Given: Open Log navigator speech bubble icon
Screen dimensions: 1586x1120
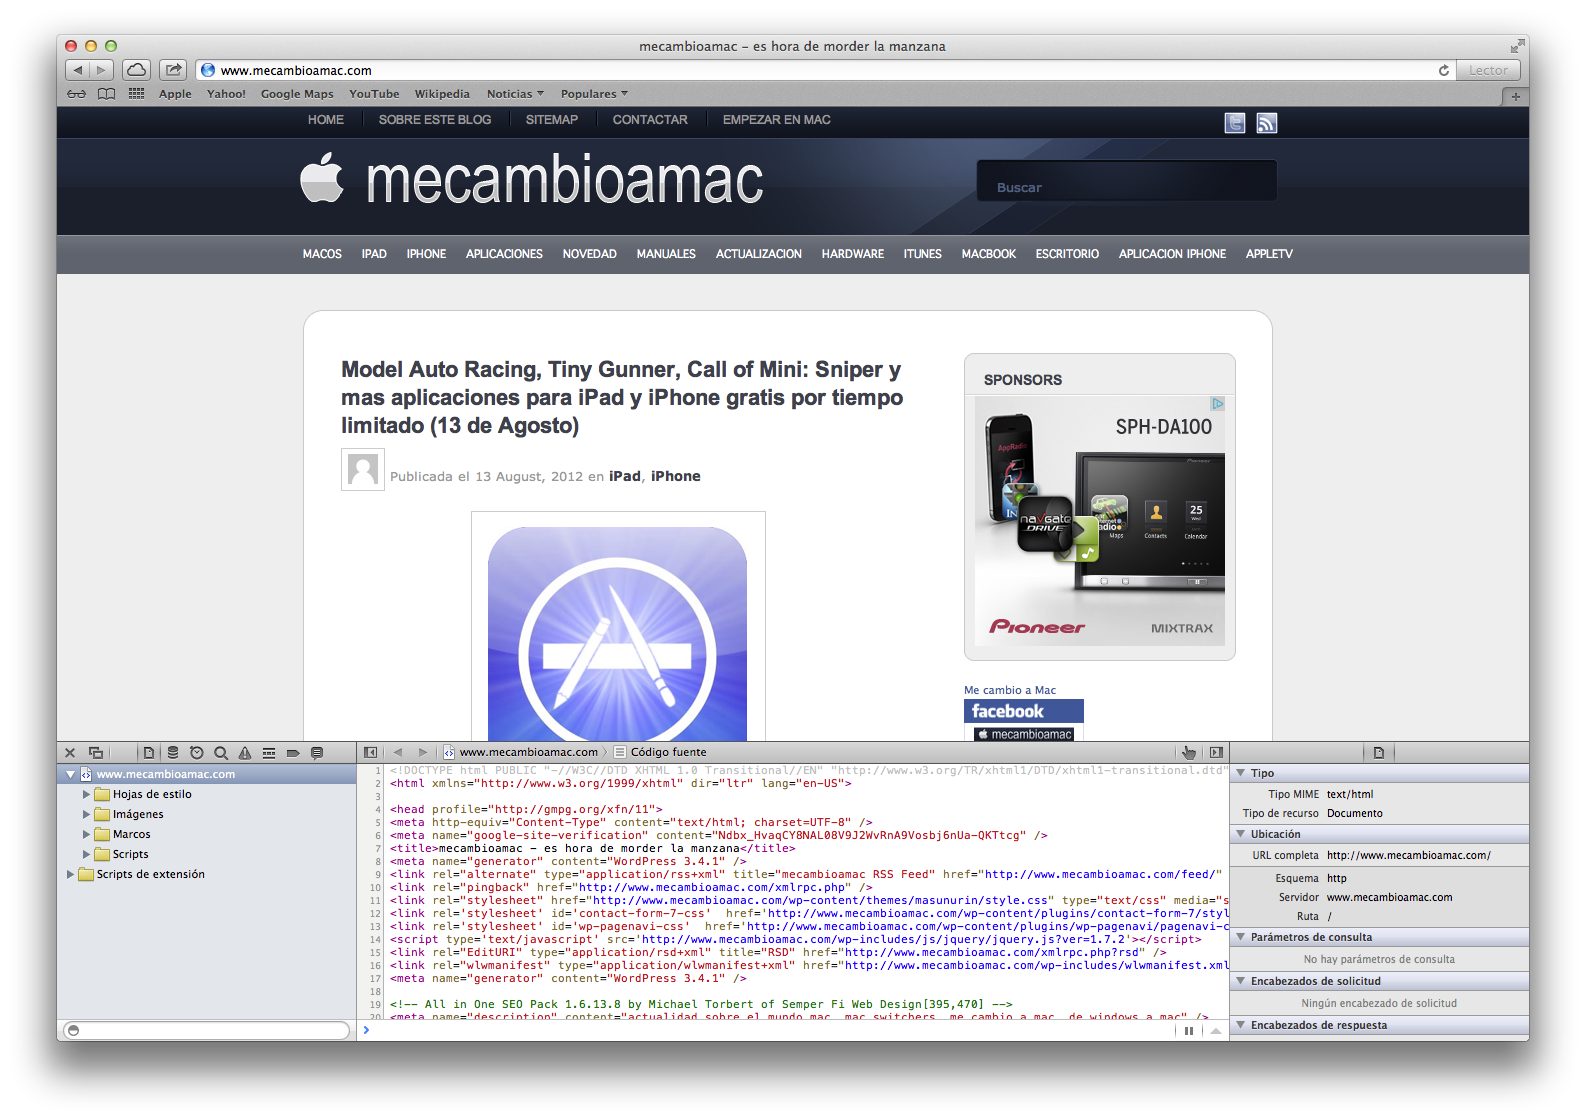Looking at the screenshot, I should point(317,753).
